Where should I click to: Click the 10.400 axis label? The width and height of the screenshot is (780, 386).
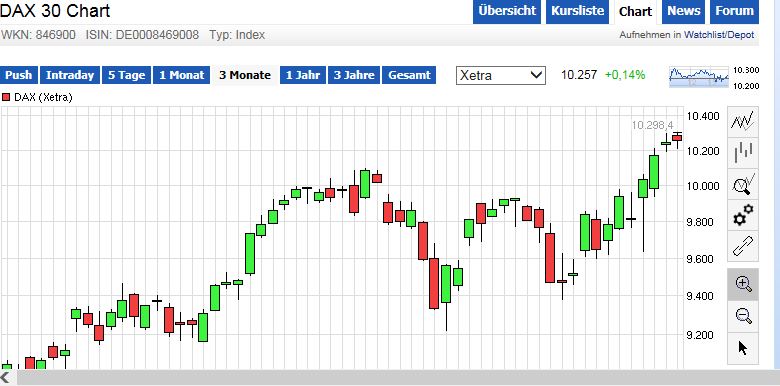(702, 116)
